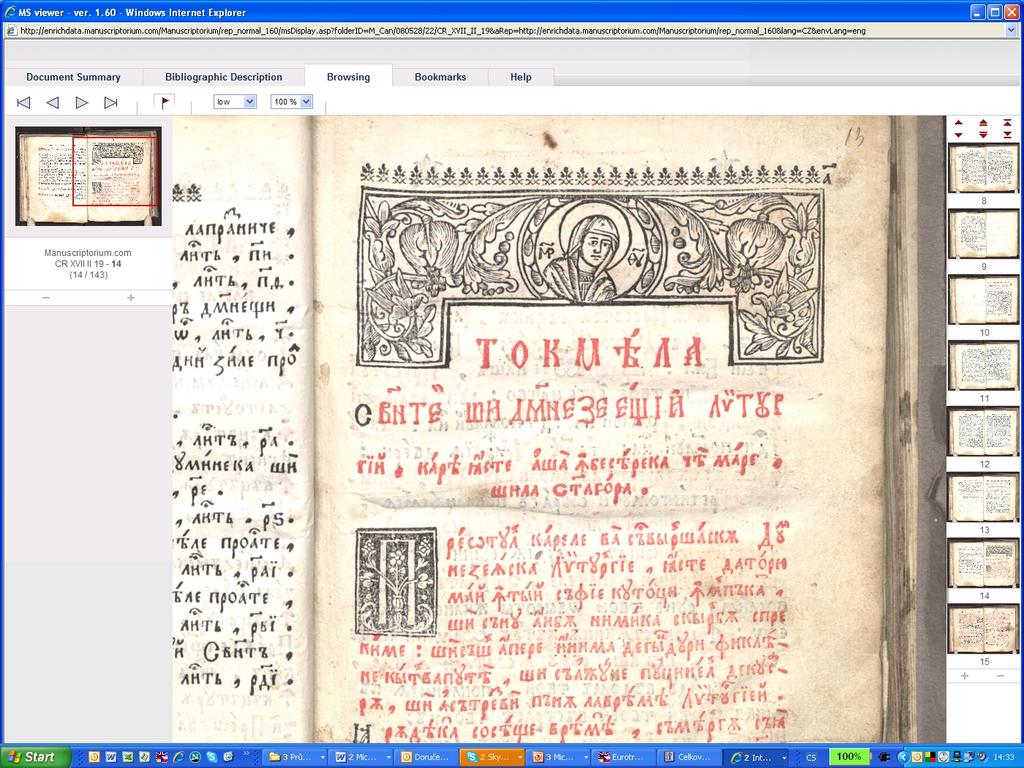The image size is (1024, 768).
Task: Open the zoom dropdown showing 100 %
Action: [291, 102]
